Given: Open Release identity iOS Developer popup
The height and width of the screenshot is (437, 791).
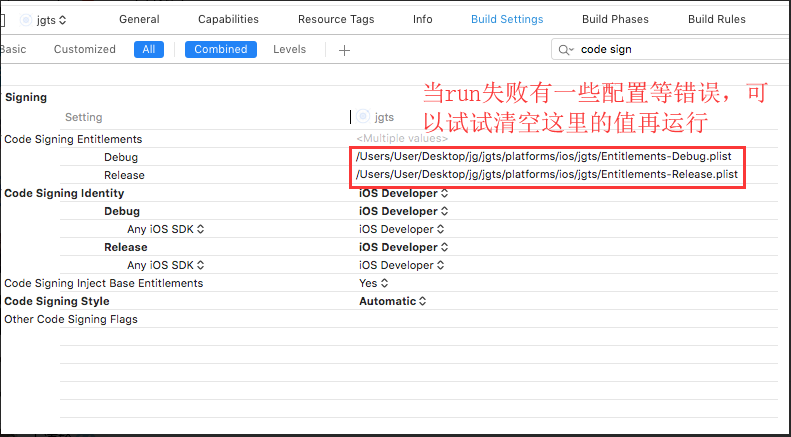Looking at the screenshot, I should 404,247.
